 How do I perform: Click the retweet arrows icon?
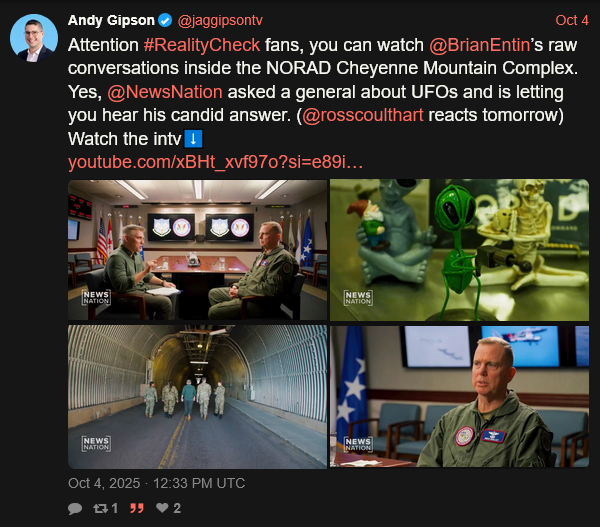(101, 508)
